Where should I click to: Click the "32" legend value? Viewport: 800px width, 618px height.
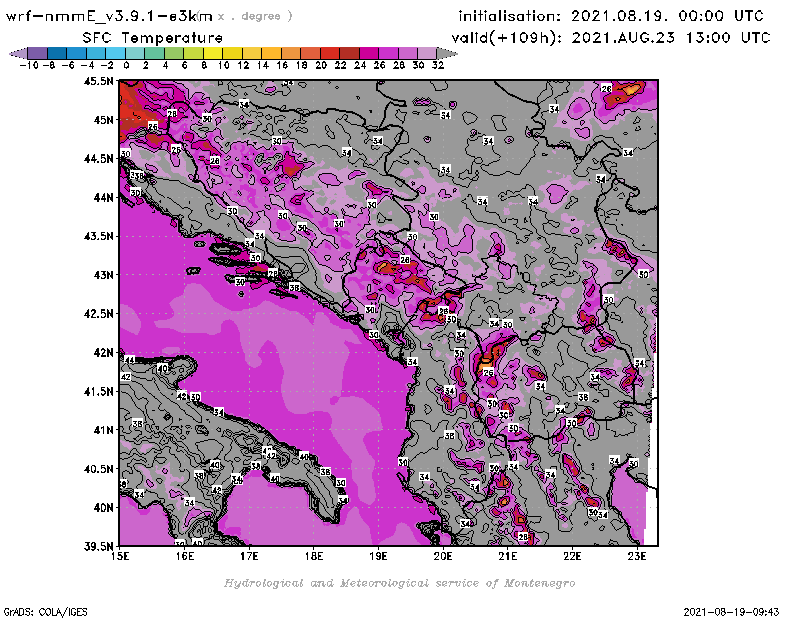point(438,66)
